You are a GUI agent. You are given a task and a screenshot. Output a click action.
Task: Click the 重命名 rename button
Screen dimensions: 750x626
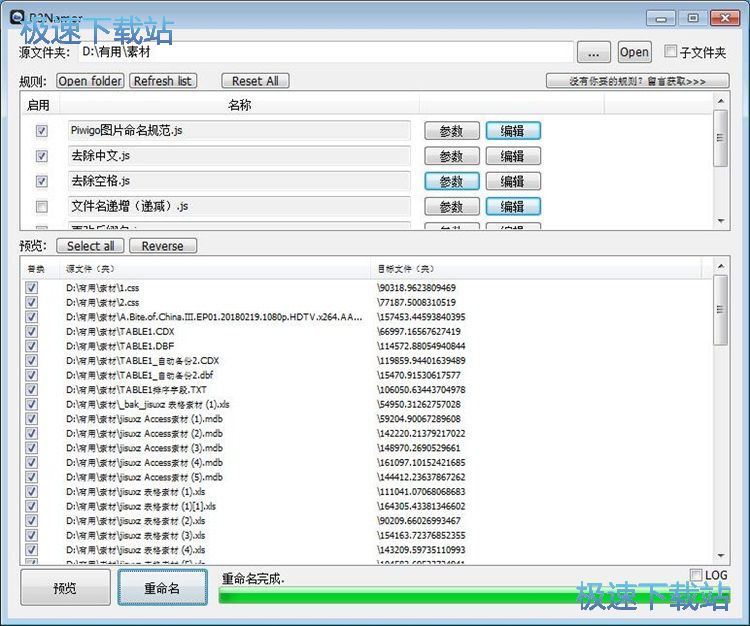pyautogui.click(x=162, y=588)
